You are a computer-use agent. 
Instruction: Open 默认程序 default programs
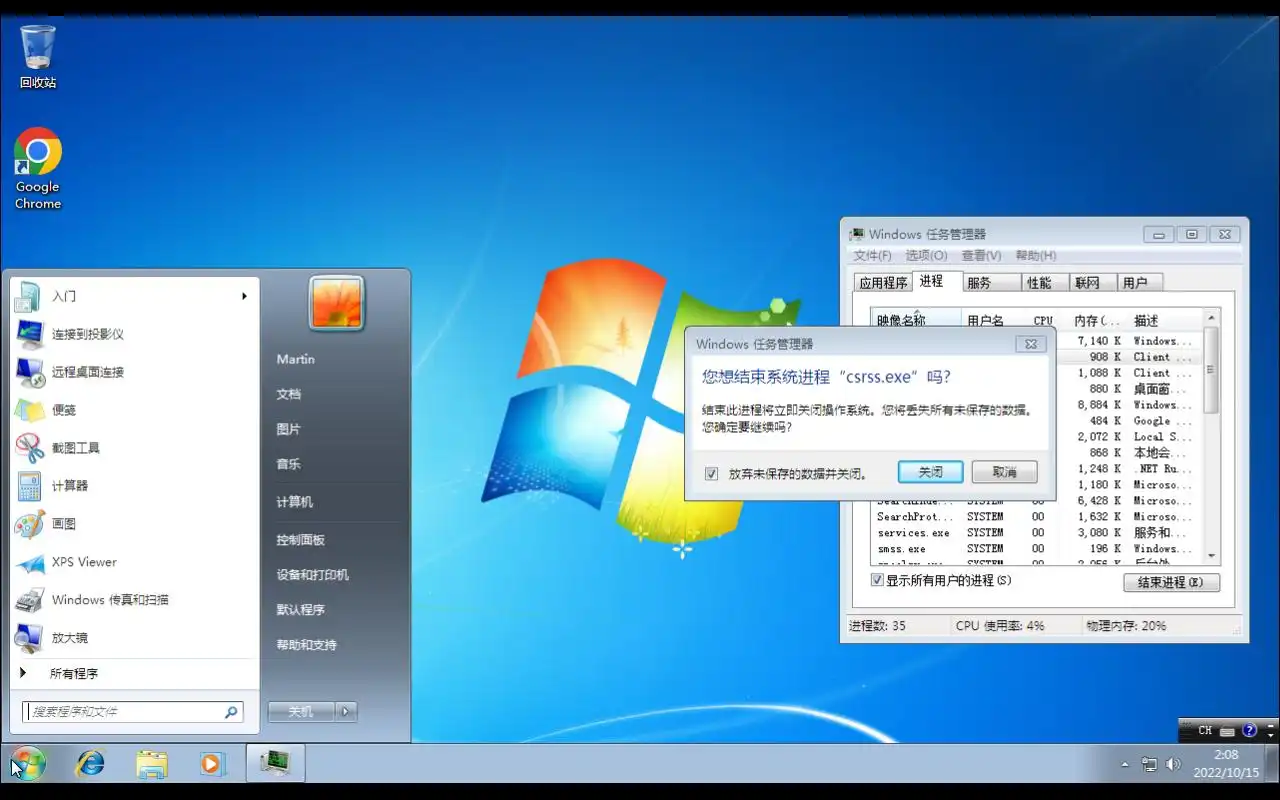point(300,610)
